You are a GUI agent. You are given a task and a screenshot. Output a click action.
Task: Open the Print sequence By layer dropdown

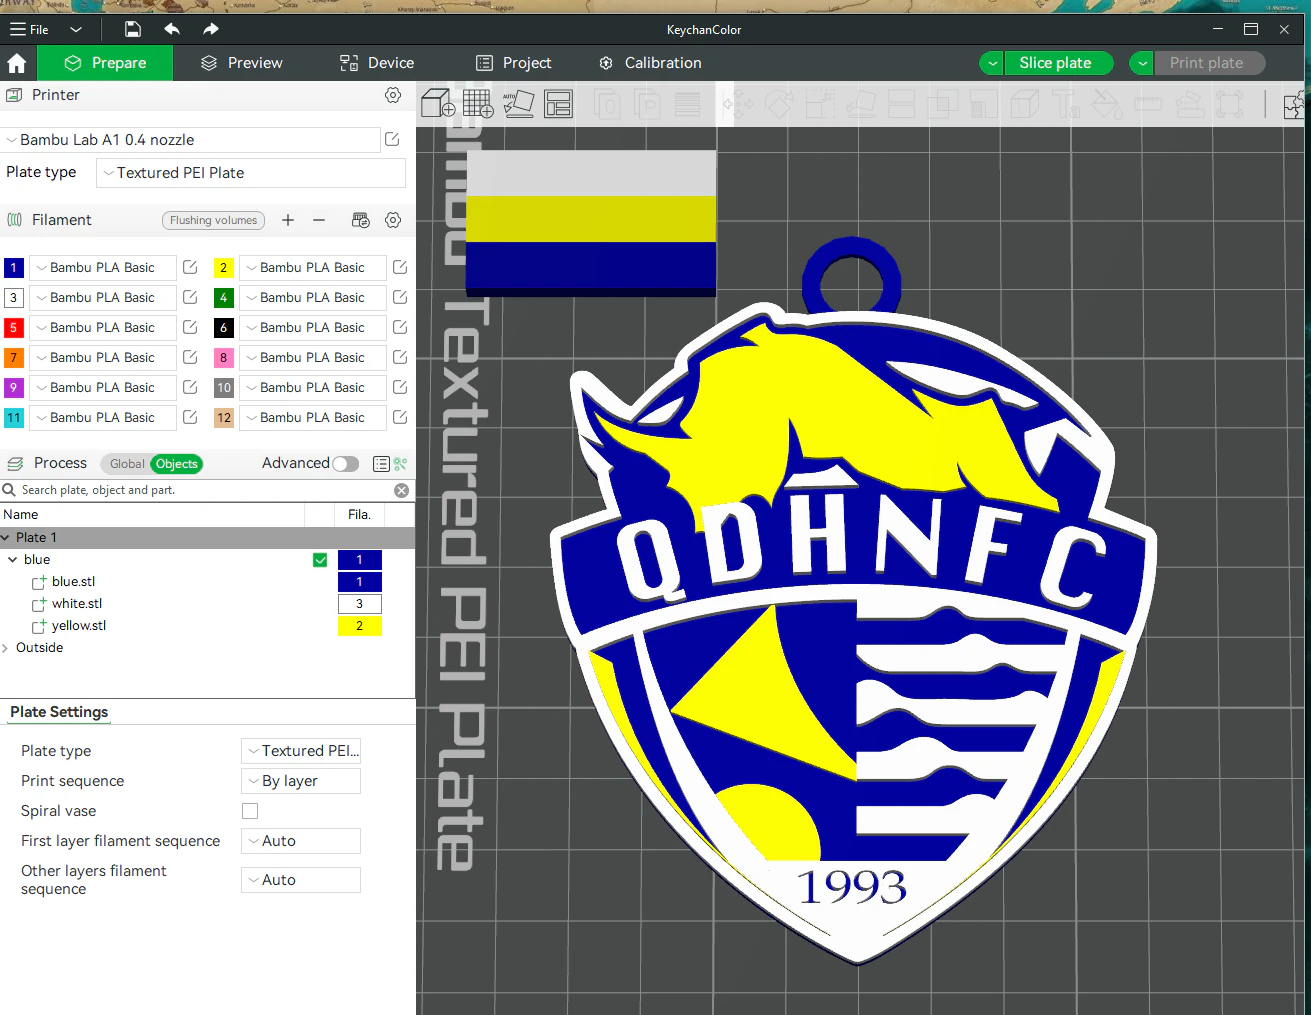301,781
